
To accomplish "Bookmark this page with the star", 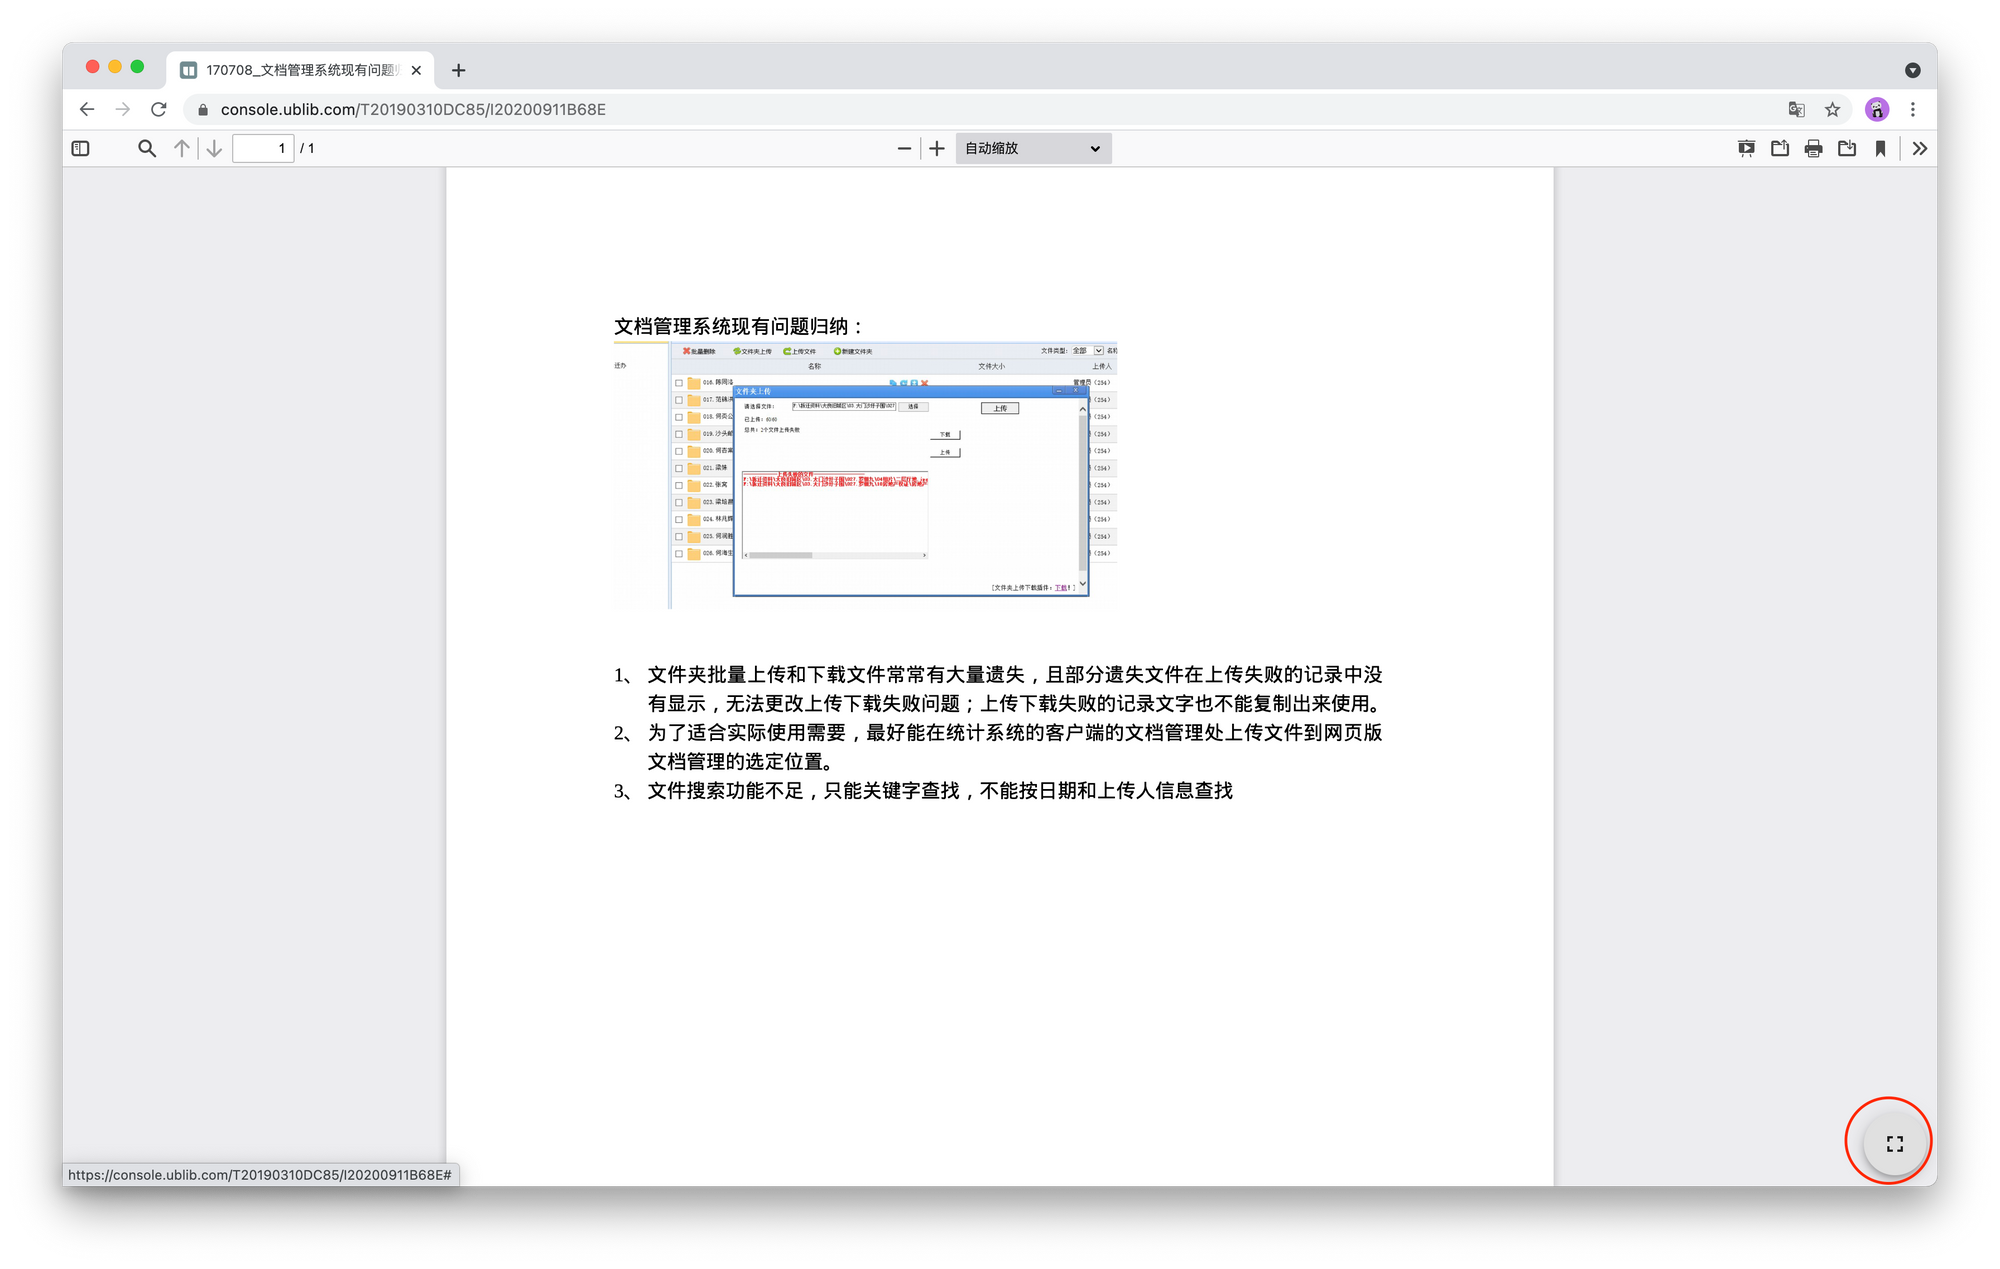I will [x=1832, y=109].
